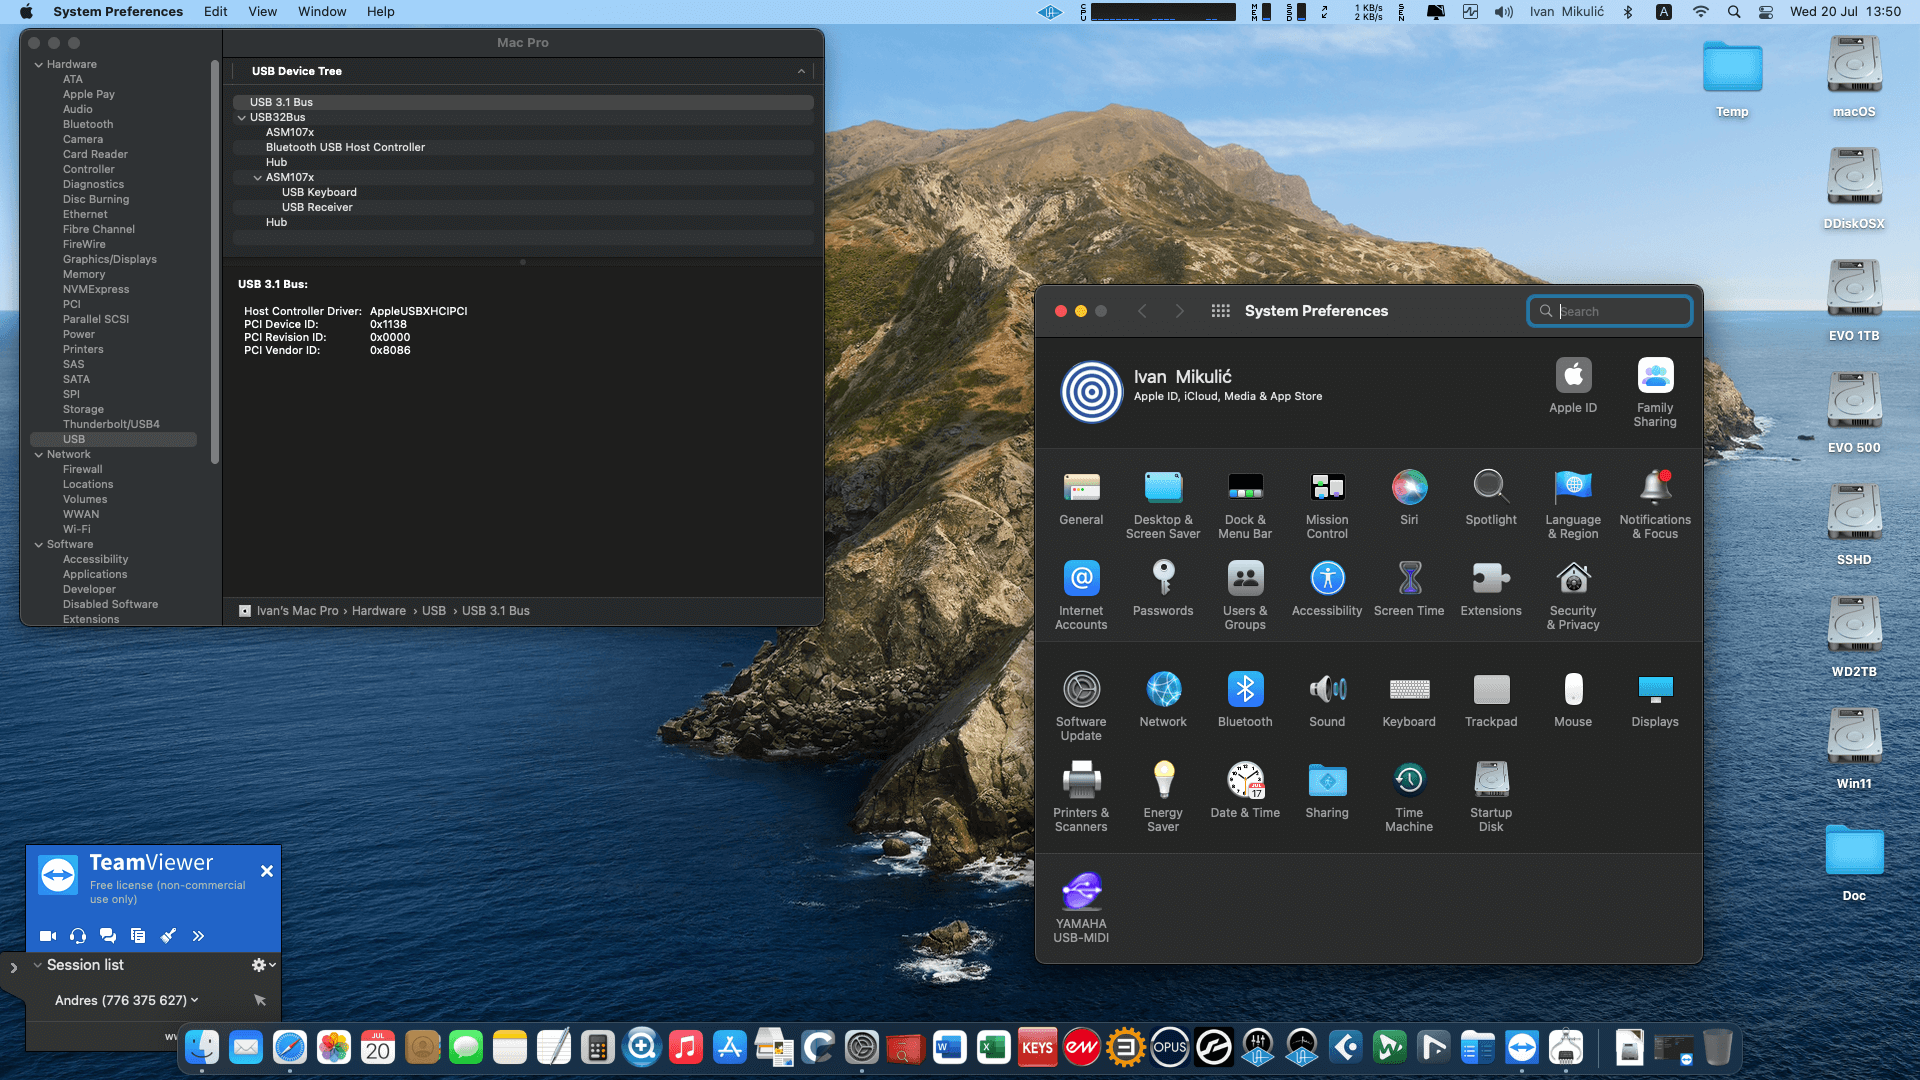
Task: Open Mission Control preferences
Action: (1327, 505)
